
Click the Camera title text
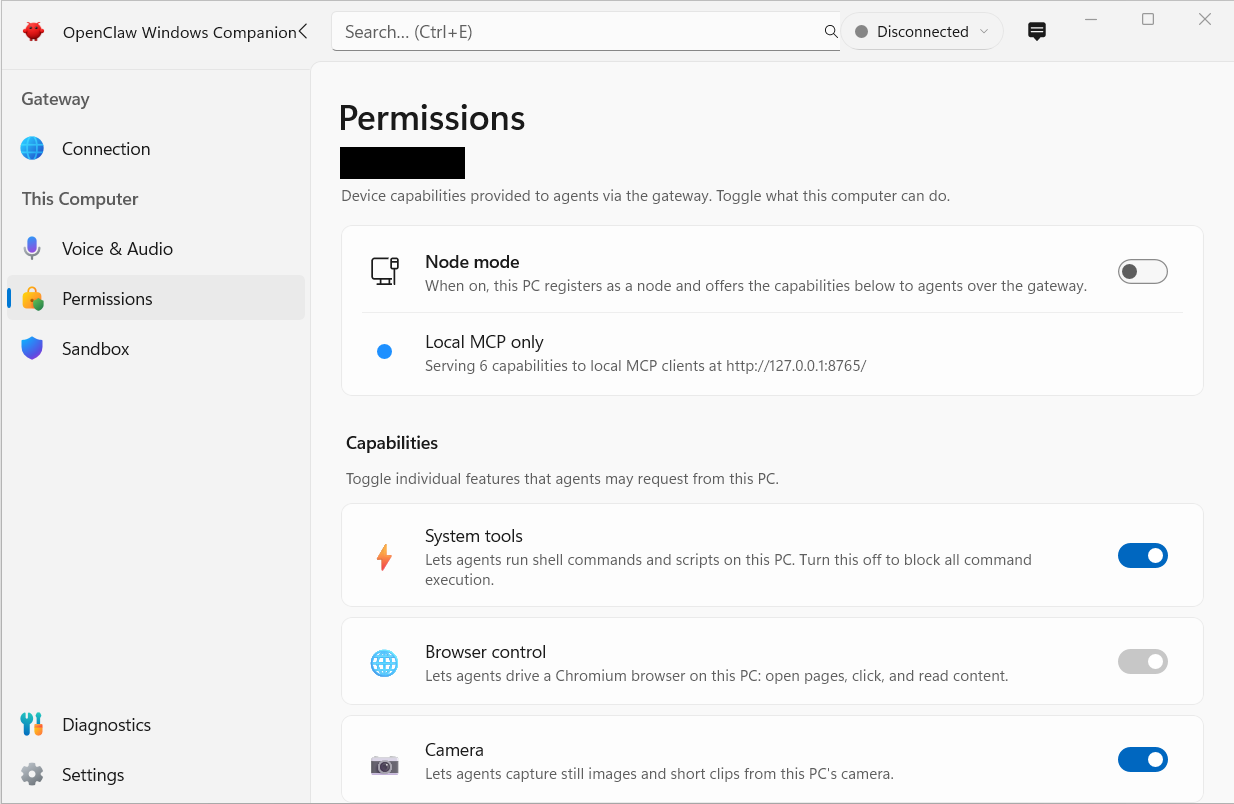454,749
